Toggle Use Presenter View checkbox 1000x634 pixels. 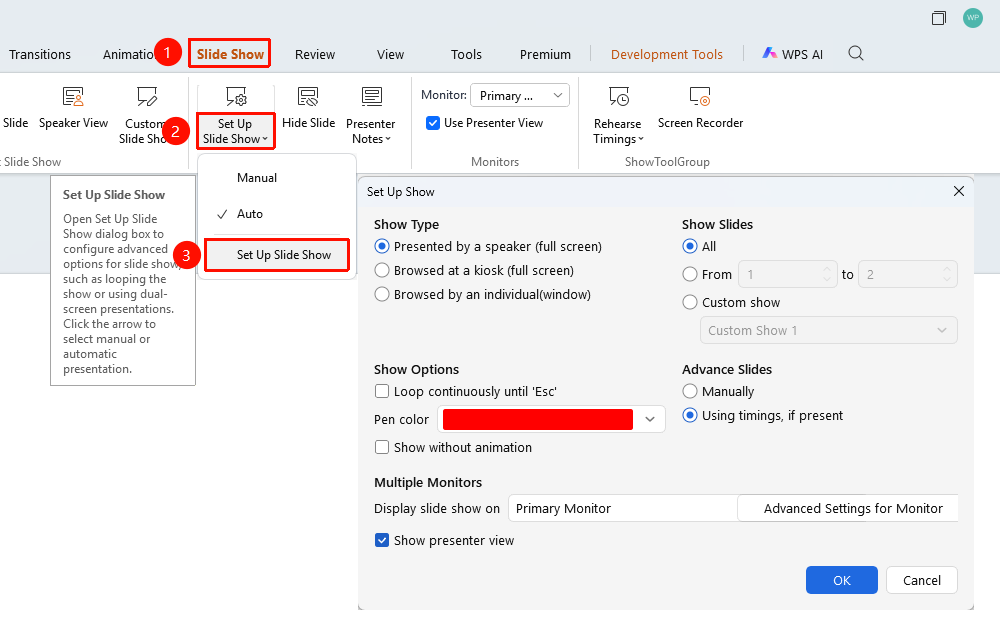click(433, 123)
